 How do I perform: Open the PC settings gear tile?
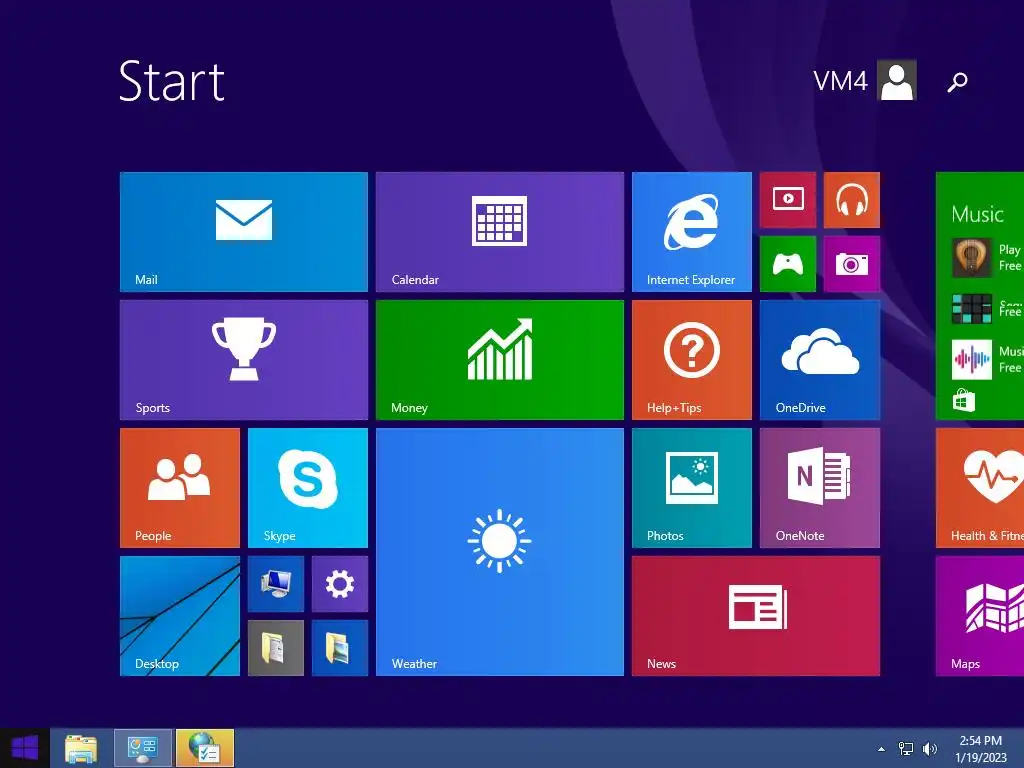[340, 584]
